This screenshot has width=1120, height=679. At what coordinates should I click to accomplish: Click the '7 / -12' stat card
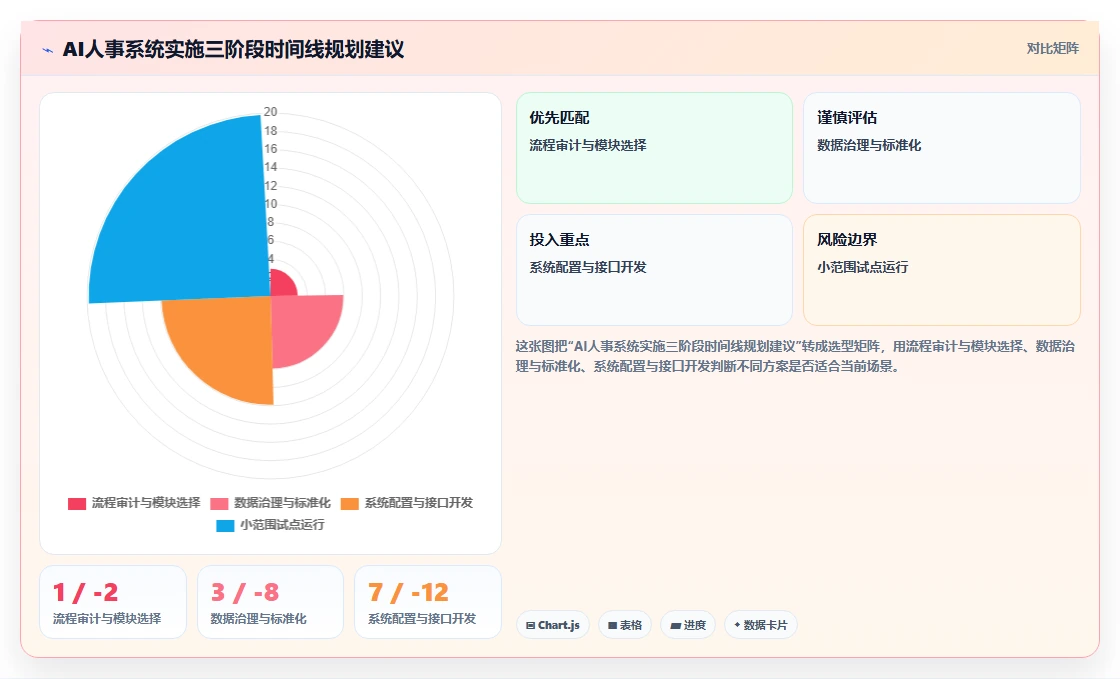pos(428,602)
